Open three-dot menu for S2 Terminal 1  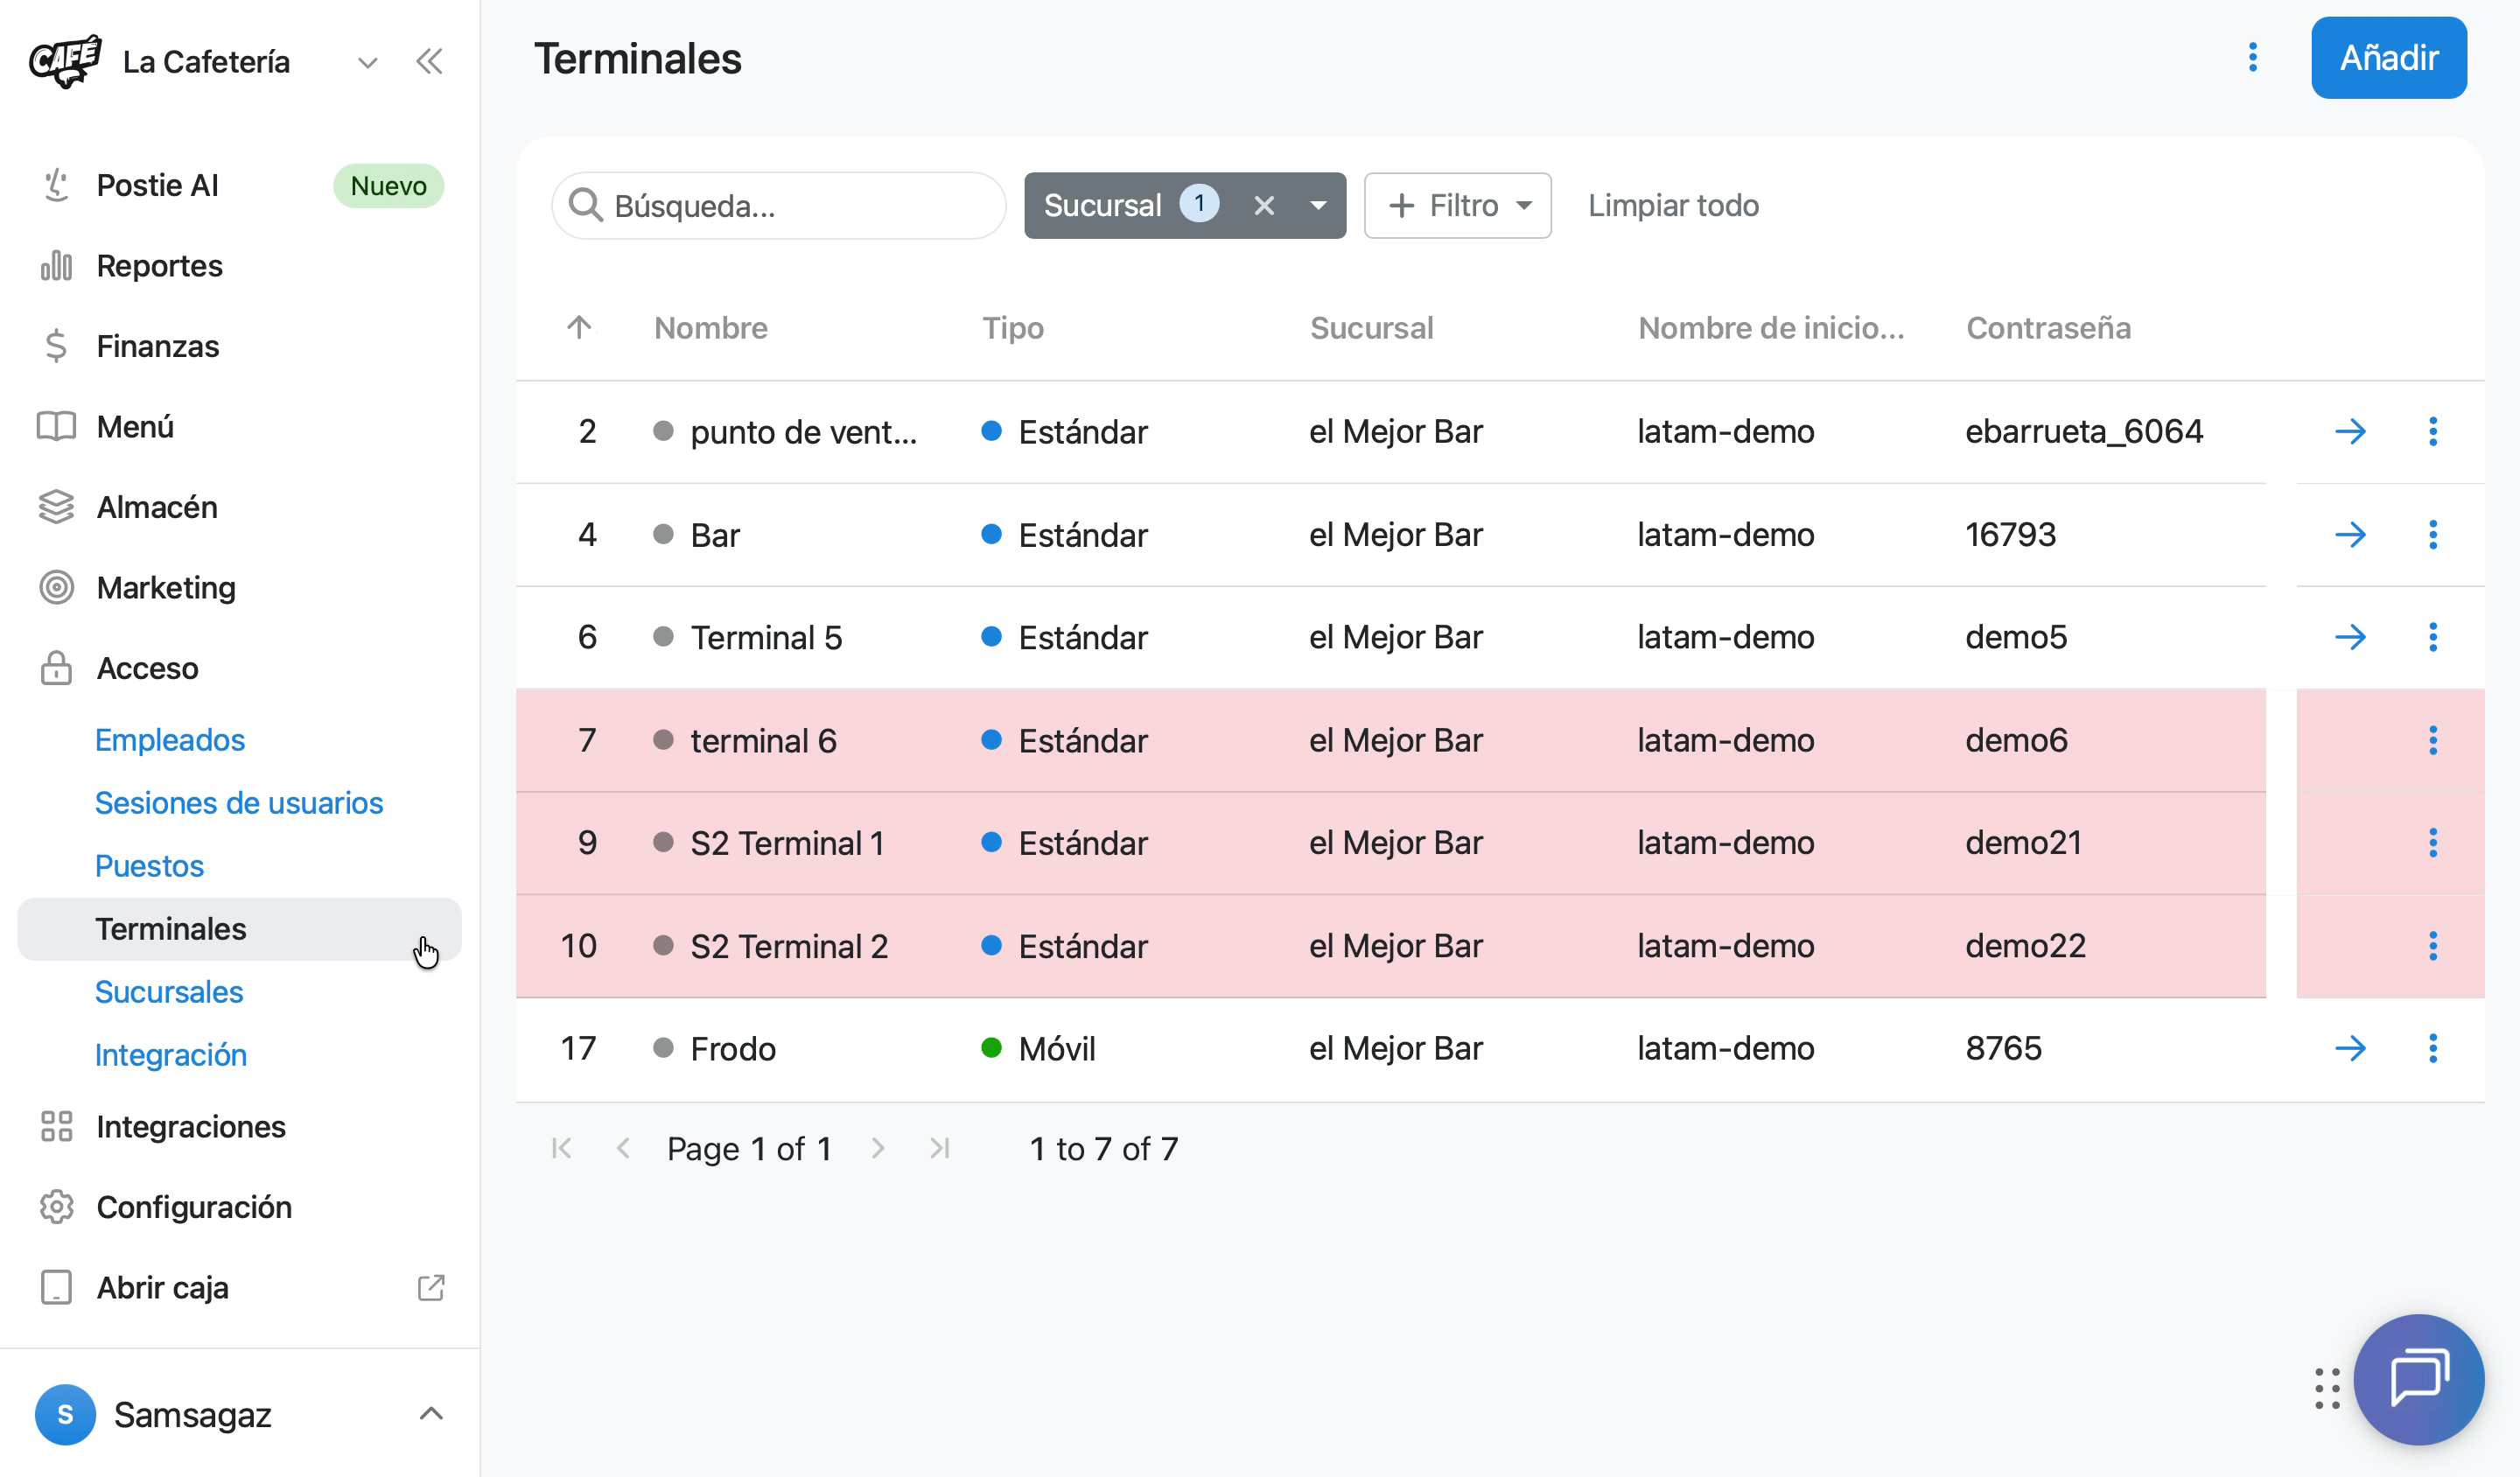[x=2433, y=843]
